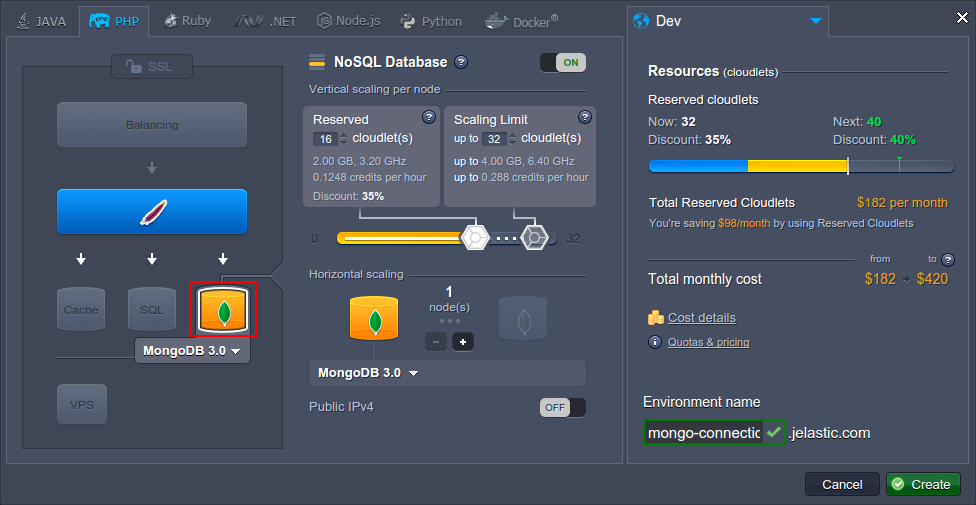Close the dialog with the X button
This screenshot has width=976, height=505.
[962, 18]
